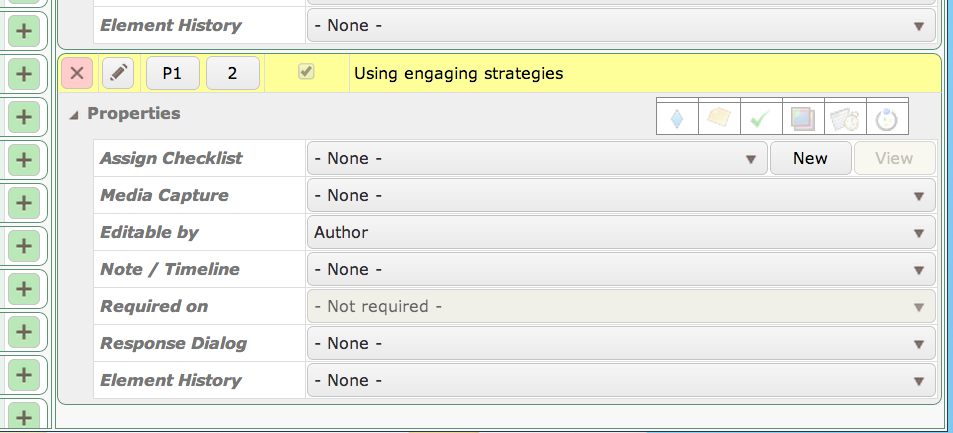953x433 pixels.
Task: Click the stacked images media icon
Action: tap(803, 119)
